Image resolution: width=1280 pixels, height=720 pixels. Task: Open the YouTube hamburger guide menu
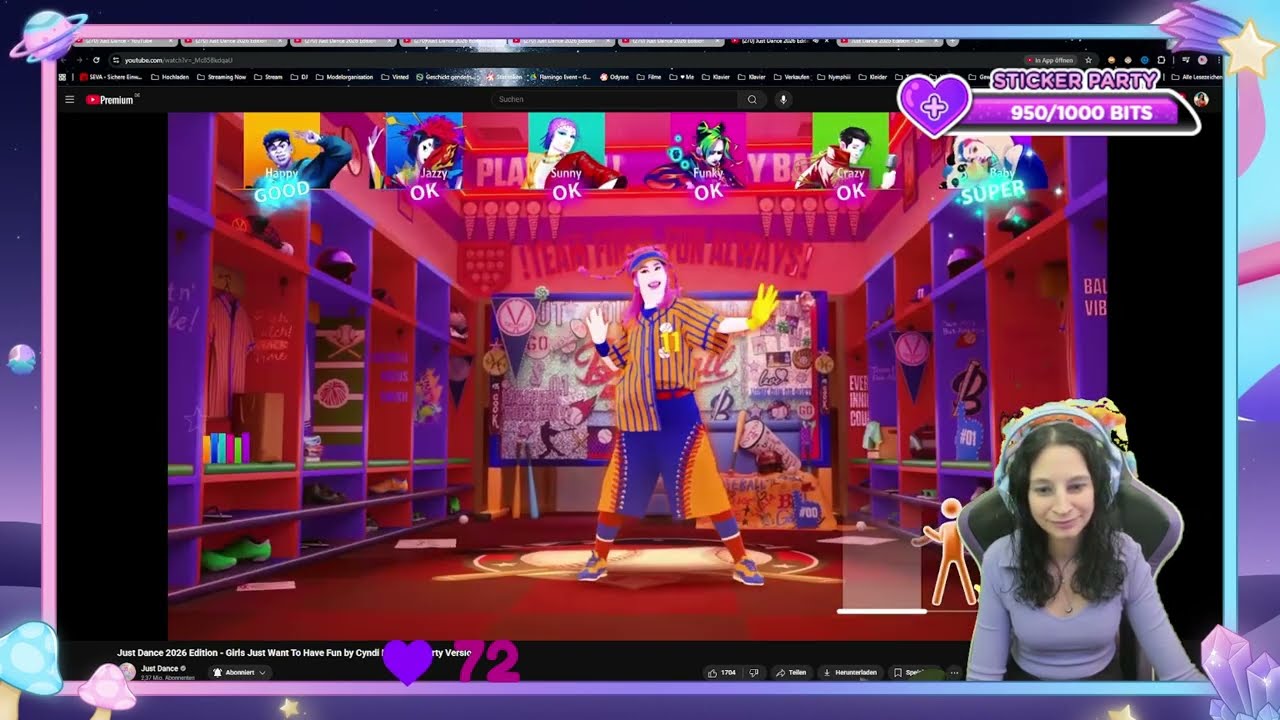point(69,99)
